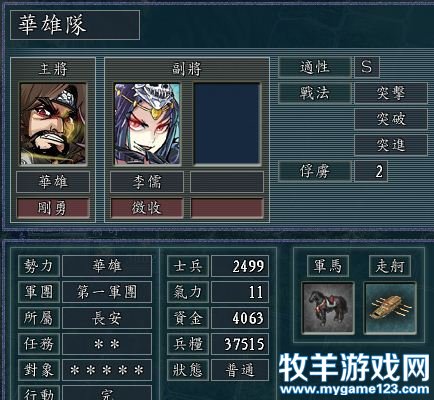
Task: Click the 華雄 name field under the portrait
Action: 53,182
